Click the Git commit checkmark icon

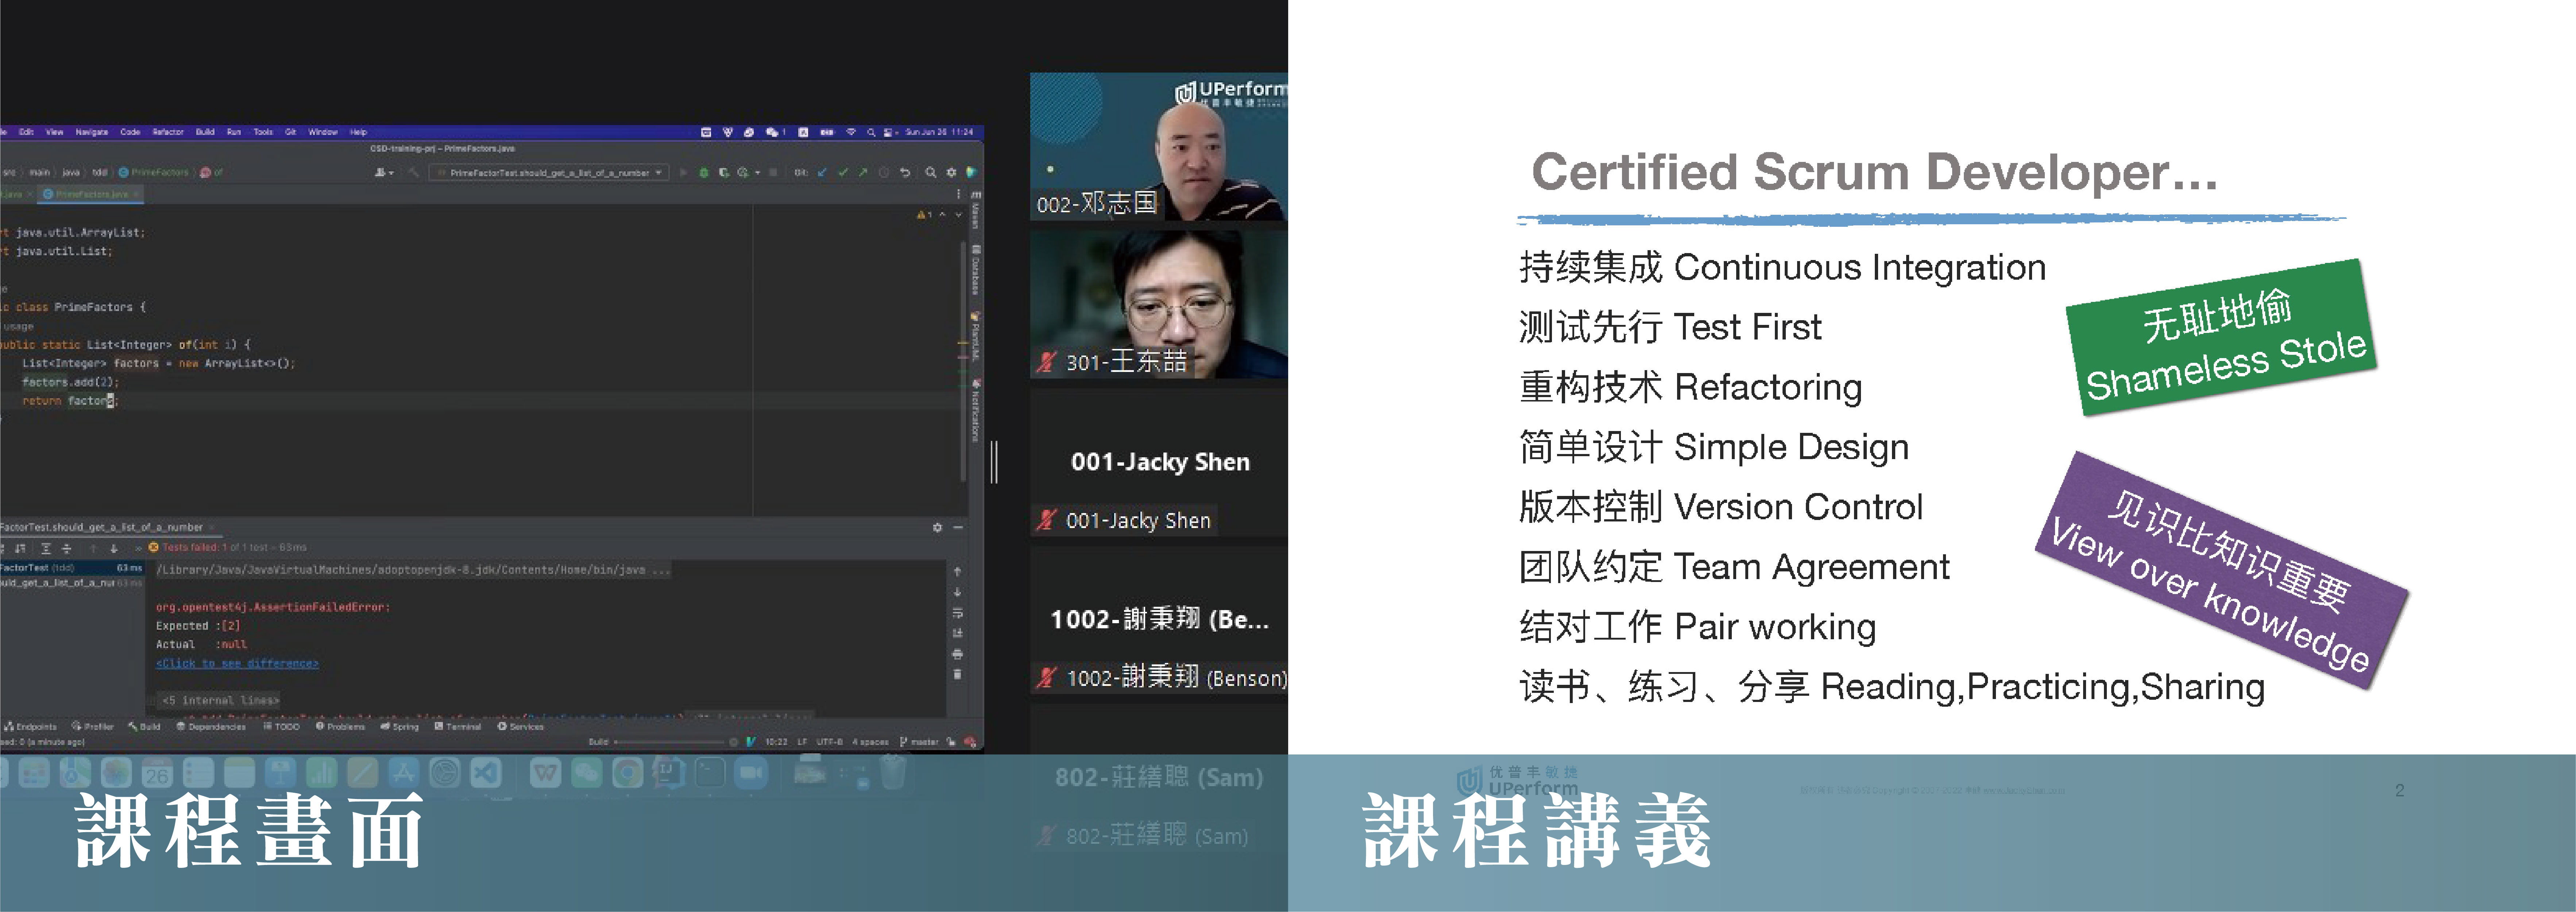tap(843, 172)
